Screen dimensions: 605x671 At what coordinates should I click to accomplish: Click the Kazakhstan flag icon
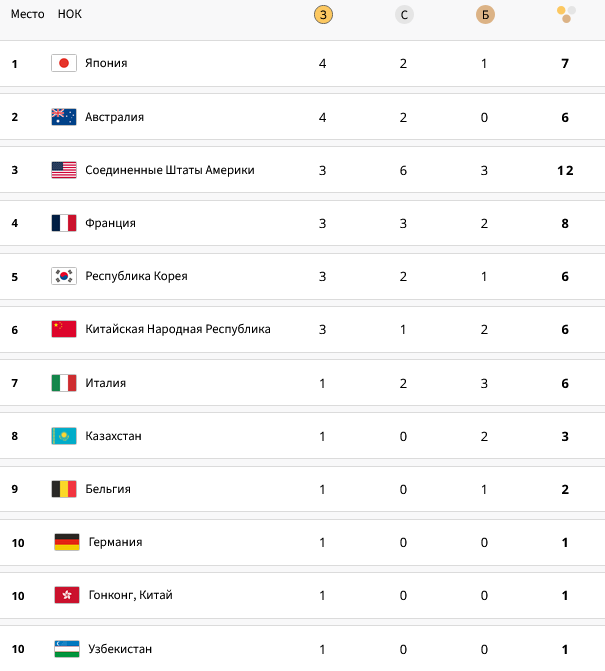(64, 436)
